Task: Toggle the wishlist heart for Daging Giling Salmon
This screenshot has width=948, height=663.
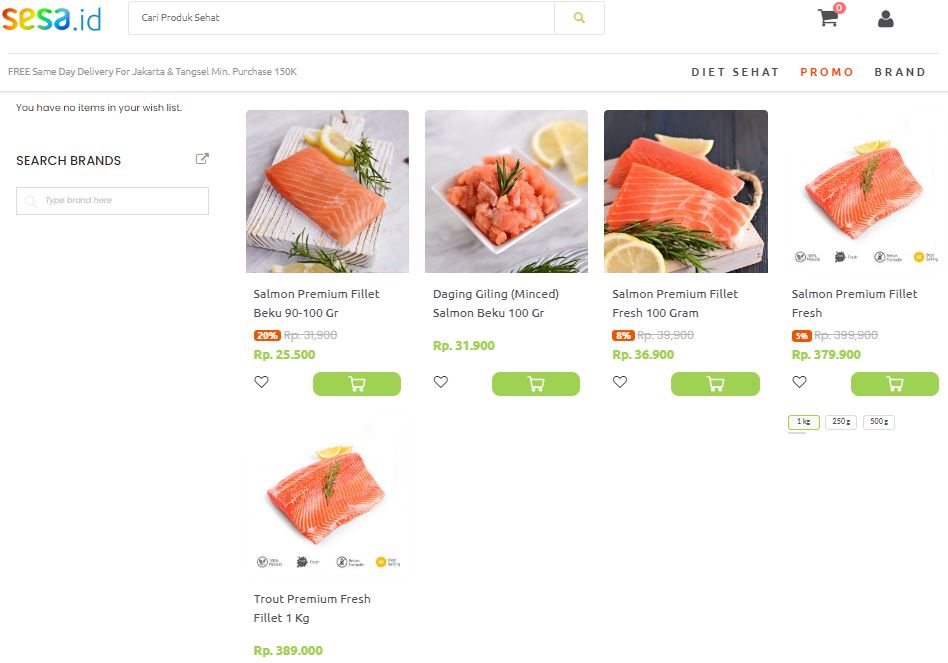Action: tap(440, 381)
